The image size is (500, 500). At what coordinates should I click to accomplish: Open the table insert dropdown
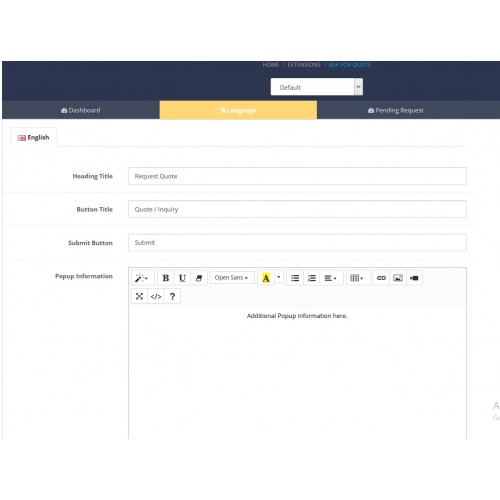tap(357, 278)
